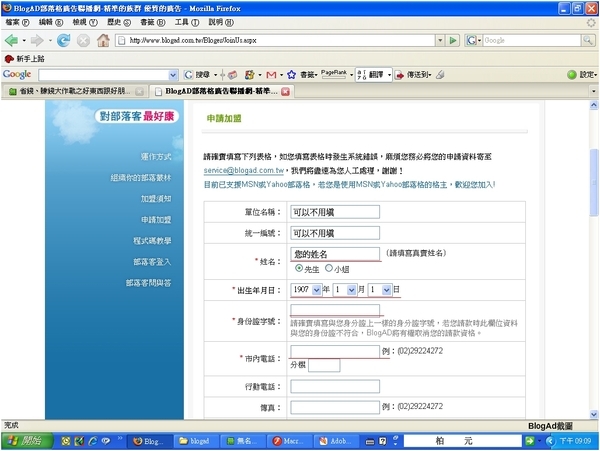Click the page vertical scrollbar thumb

coord(594,182)
